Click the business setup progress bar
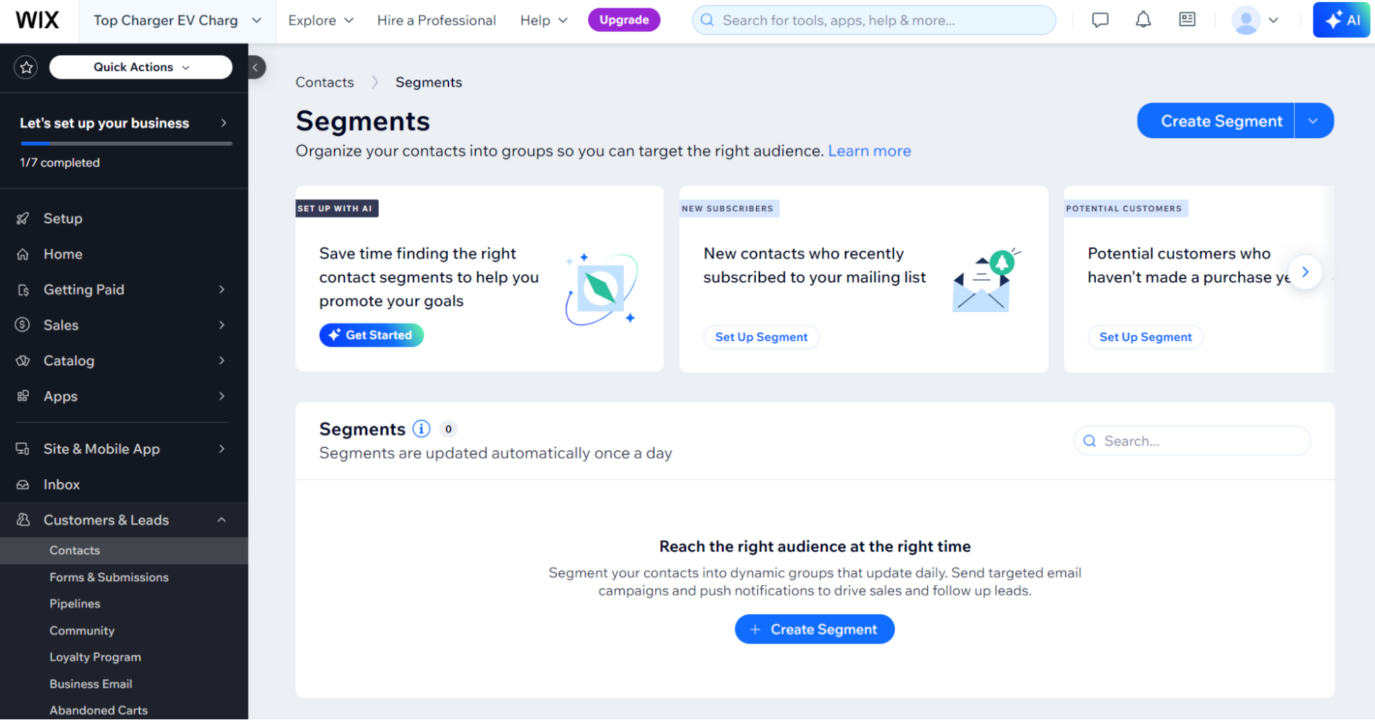 [x=126, y=144]
